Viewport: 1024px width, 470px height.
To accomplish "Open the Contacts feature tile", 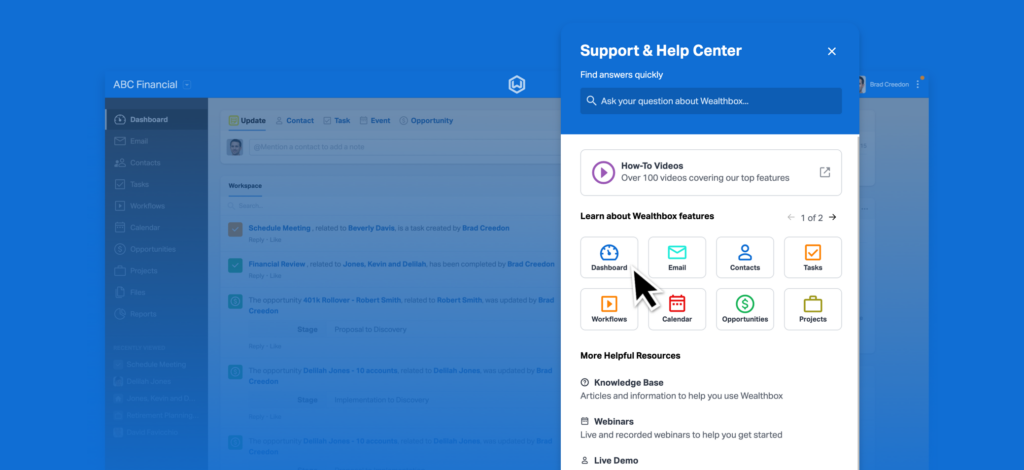I will 744,257.
